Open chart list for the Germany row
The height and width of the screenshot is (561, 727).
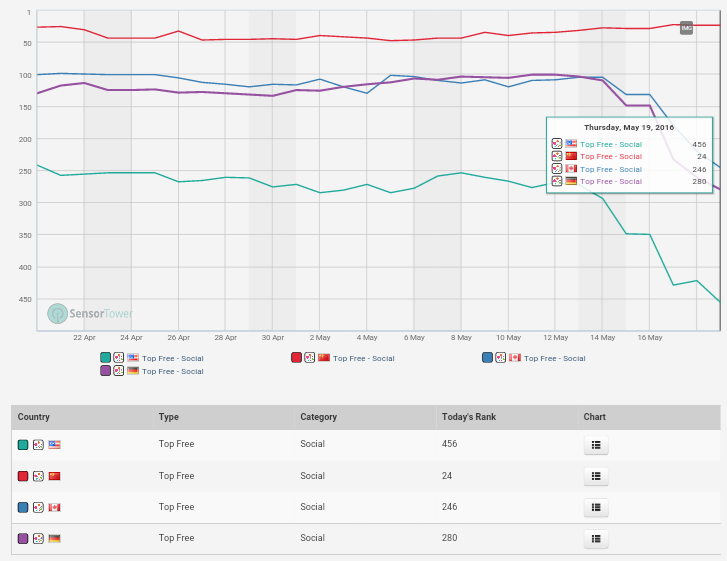(x=595, y=539)
